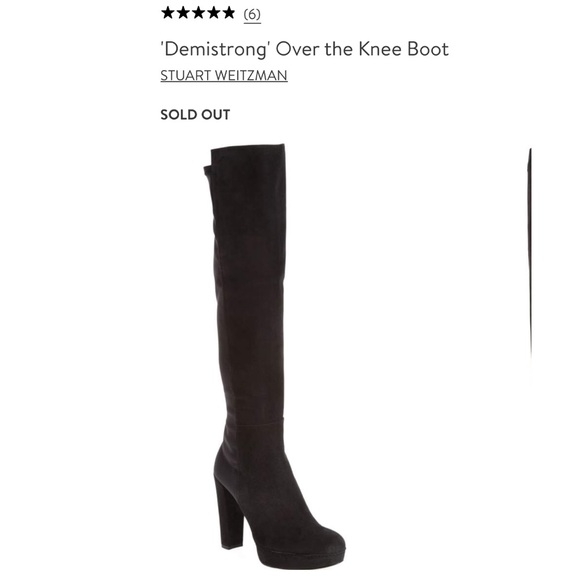580x580 pixels.
Task: Click the 'Demistrong' Over the Knee Boot title
Action: pos(305,49)
